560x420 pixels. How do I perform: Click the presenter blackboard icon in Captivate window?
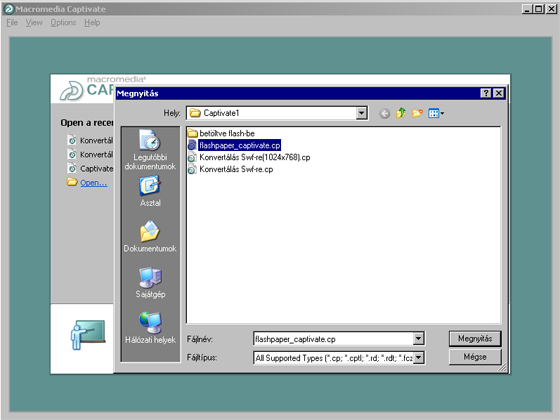tap(88, 335)
